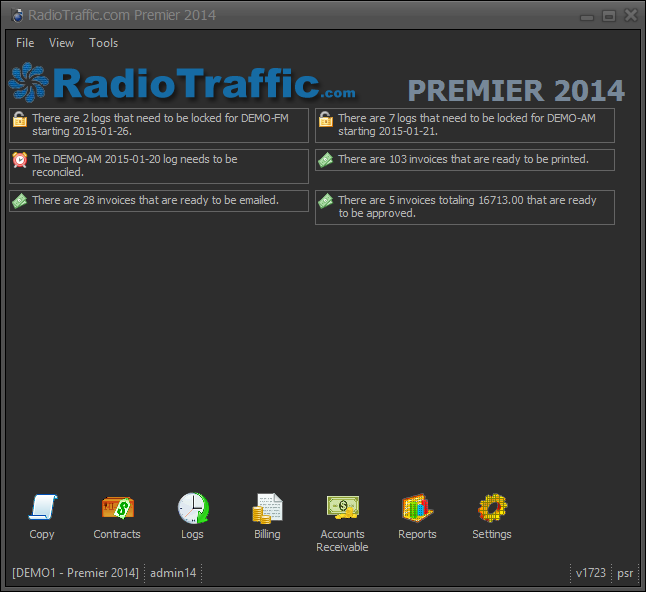Viewport: 646px width, 592px height.
Task: Minimize the RadioTraffic window
Action: 587,16
